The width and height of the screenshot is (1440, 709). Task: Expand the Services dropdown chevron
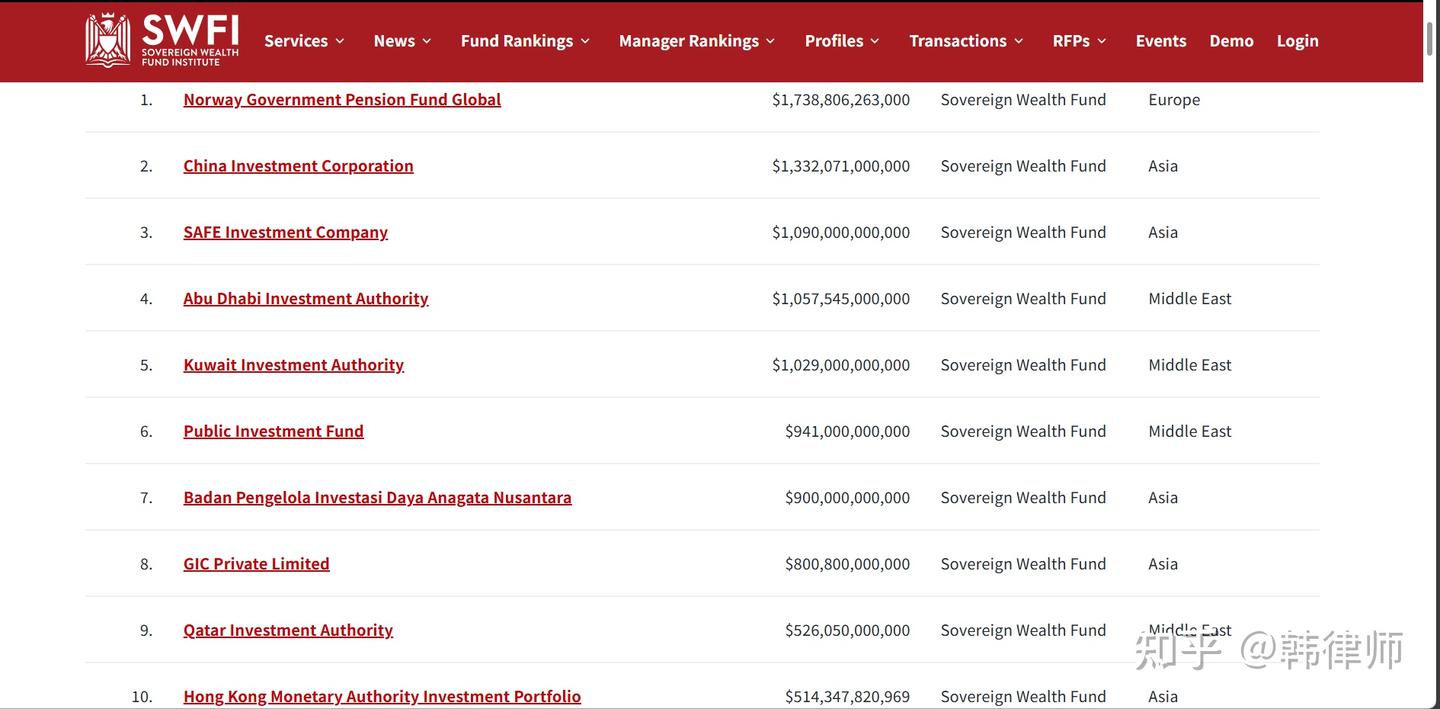(x=339, y=41)
